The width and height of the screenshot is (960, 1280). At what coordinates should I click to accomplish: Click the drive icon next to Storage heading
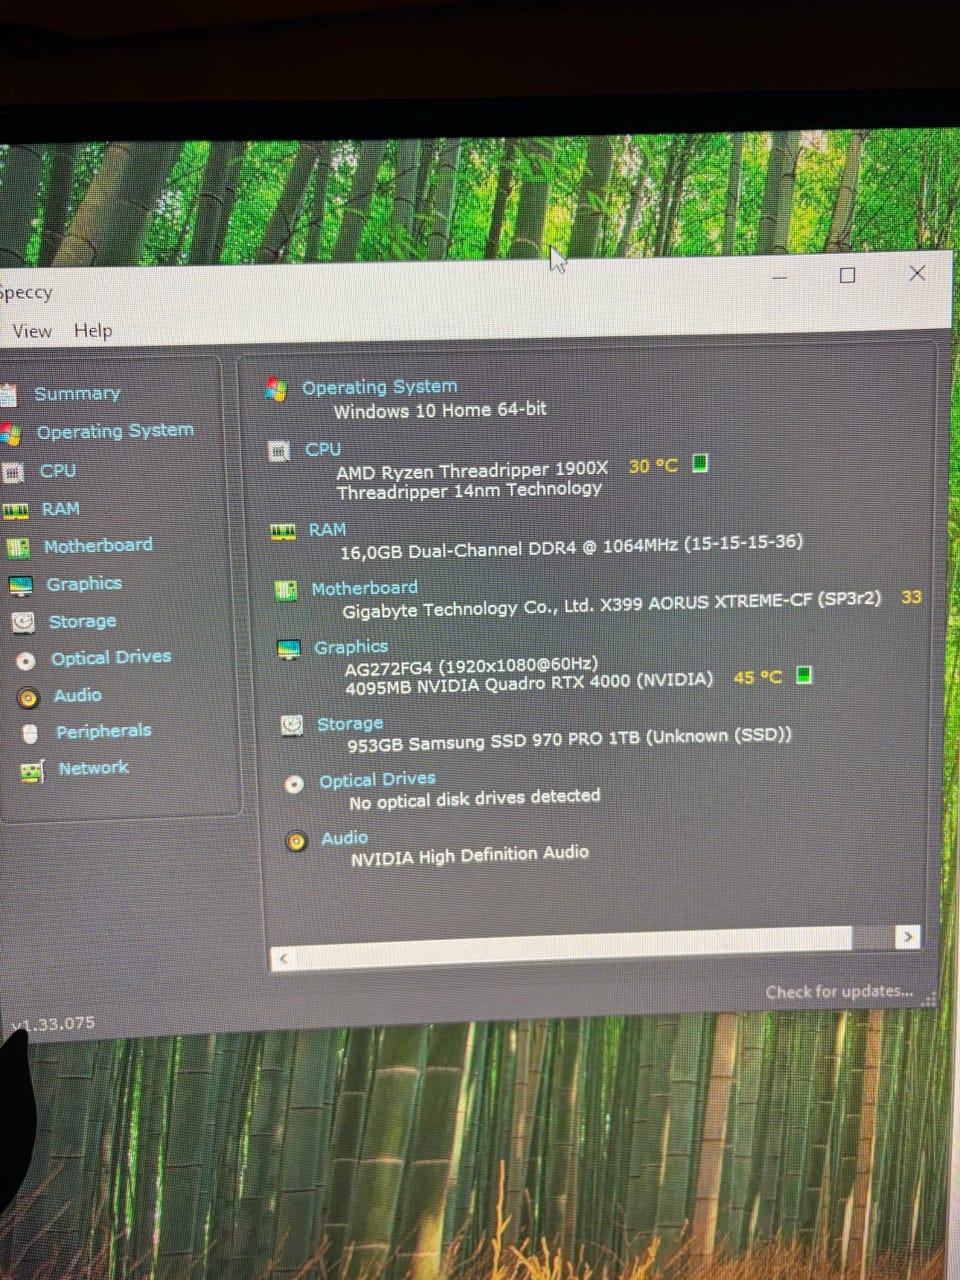pos(292,725)
